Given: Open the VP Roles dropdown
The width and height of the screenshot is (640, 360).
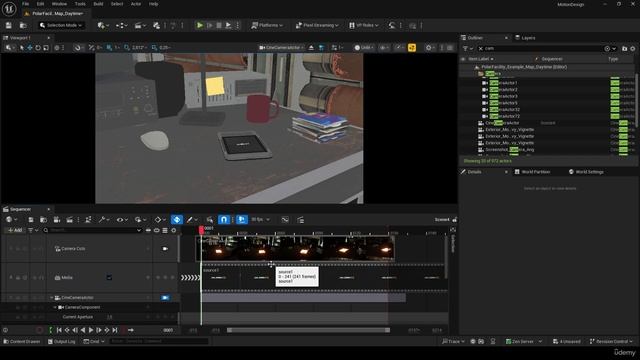Looking at the screenshot, I should [x=363, y=25].
